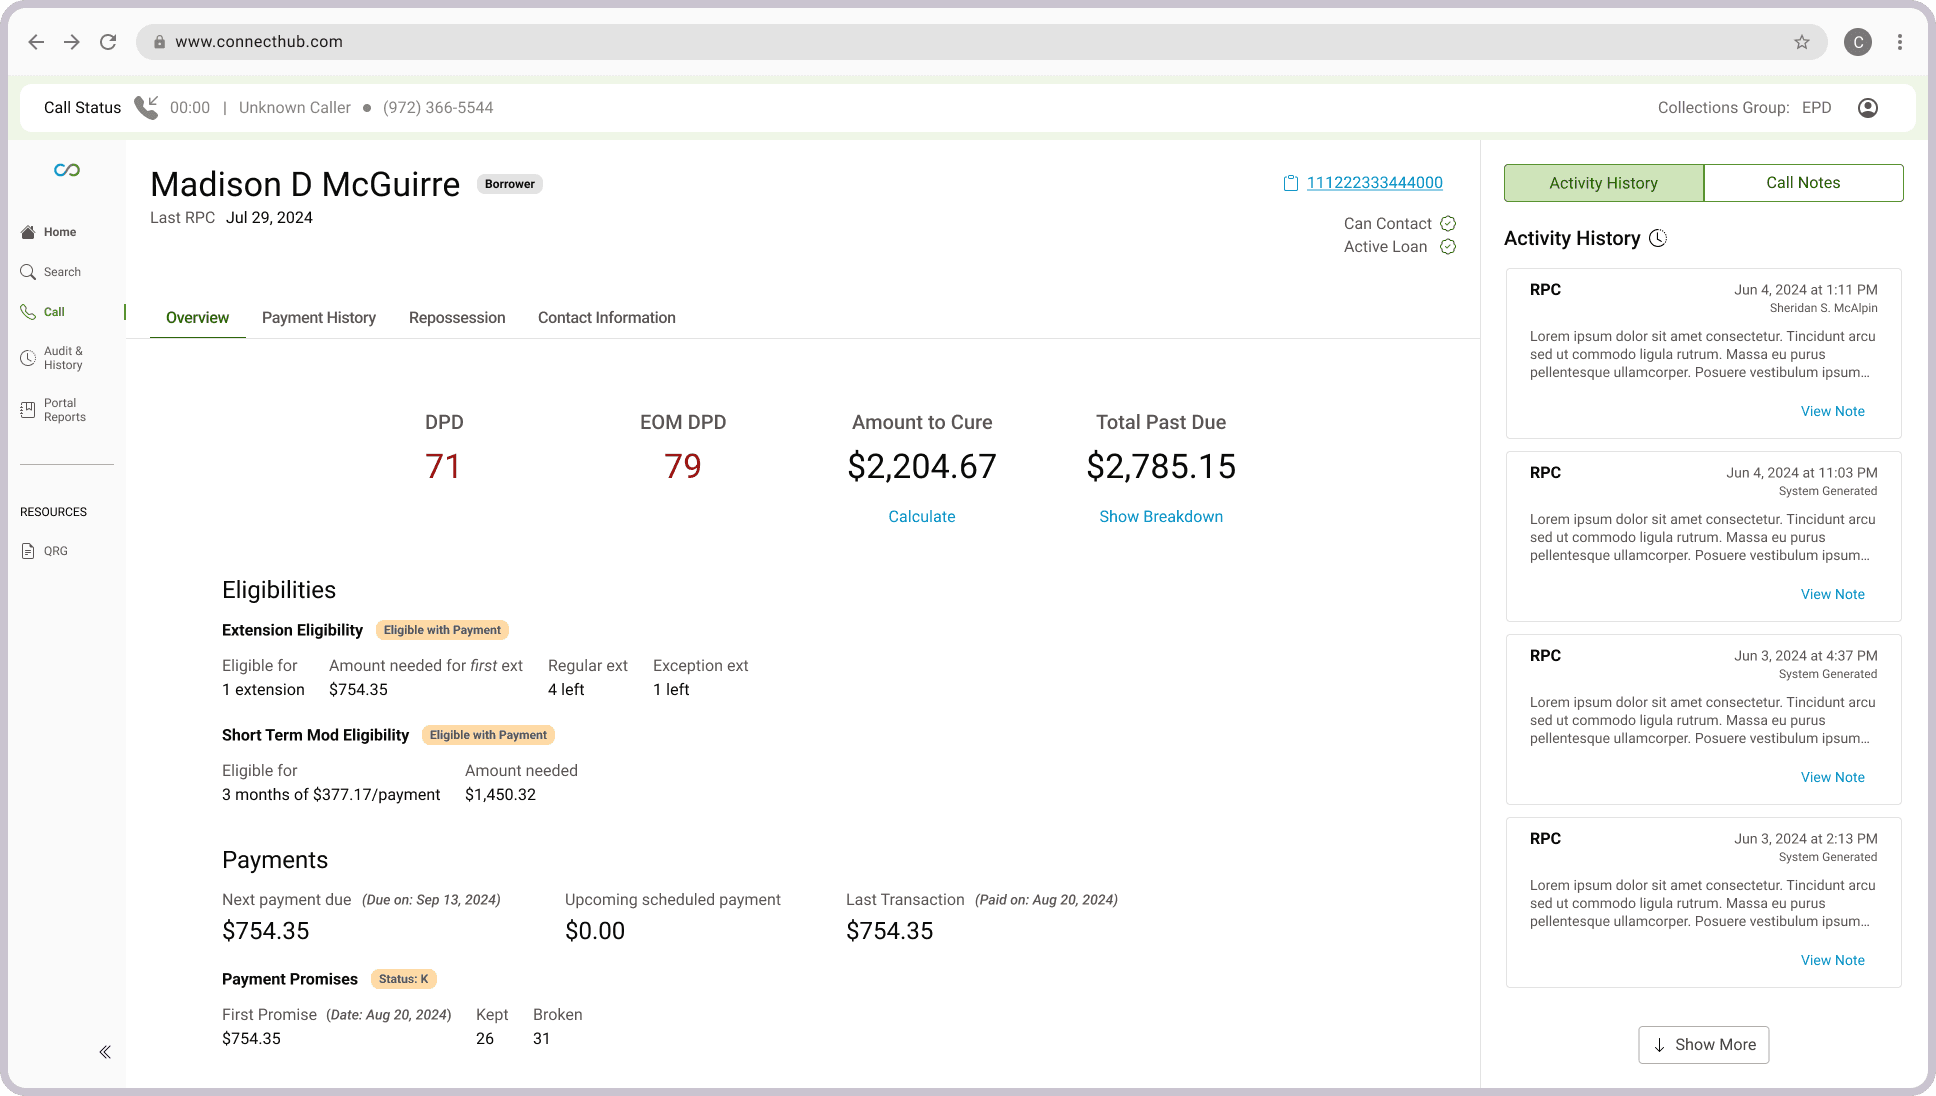The width and height of the screenshot is (1936, 1096).
Task: Open account number 111222333444000 link
Action: click(x=1374, y=183)
